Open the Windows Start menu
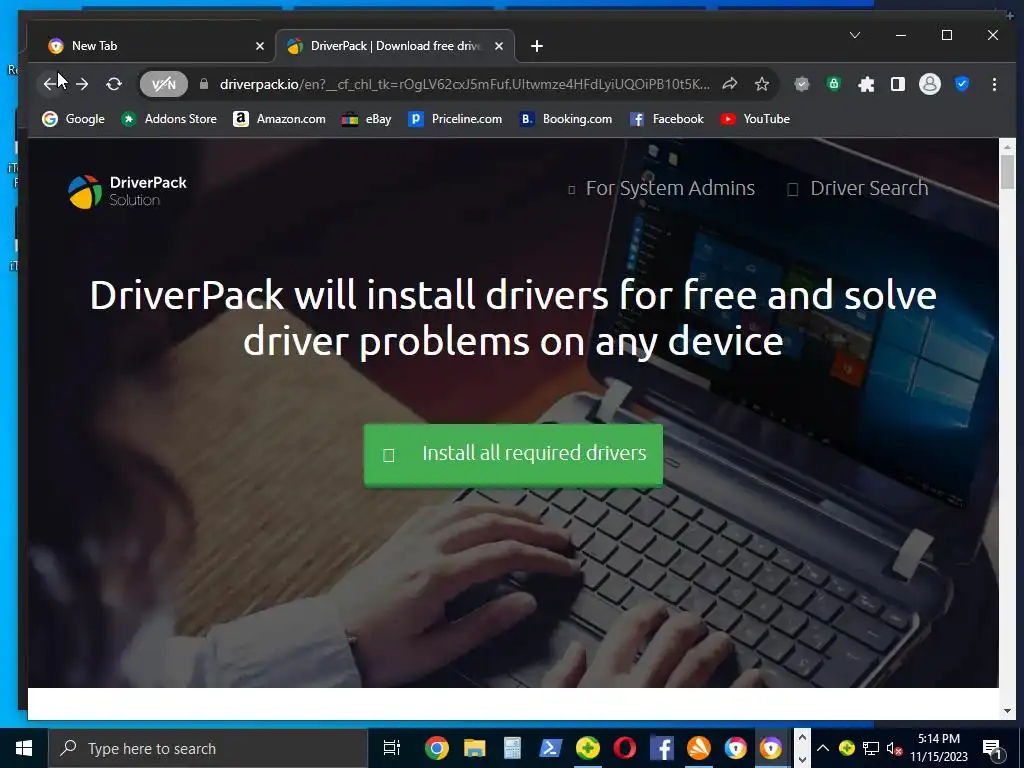The width and height of the screenshot is (1024, 768). [24, 748]
